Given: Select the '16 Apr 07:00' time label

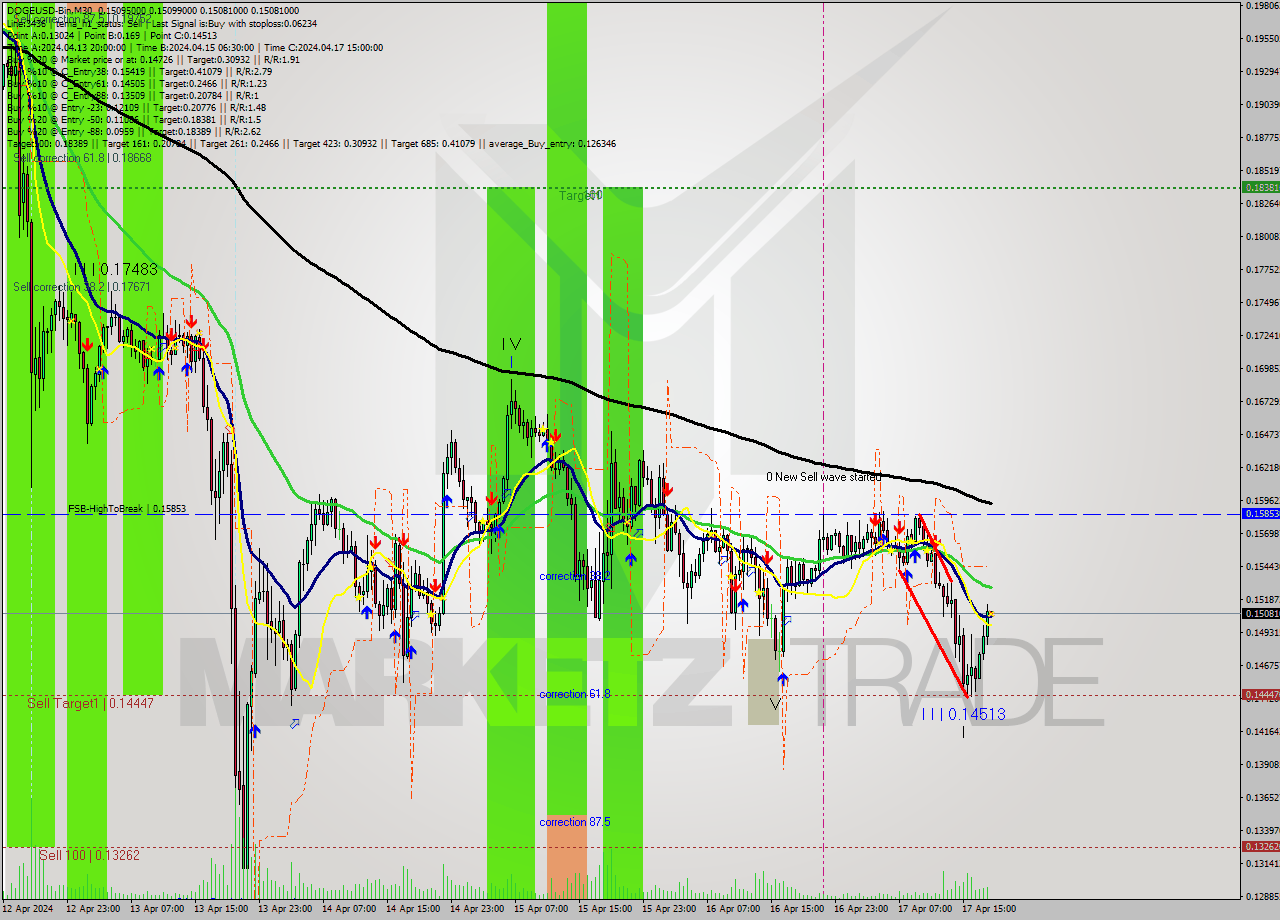Looking at the screenshot, I should tap(733, 909).
